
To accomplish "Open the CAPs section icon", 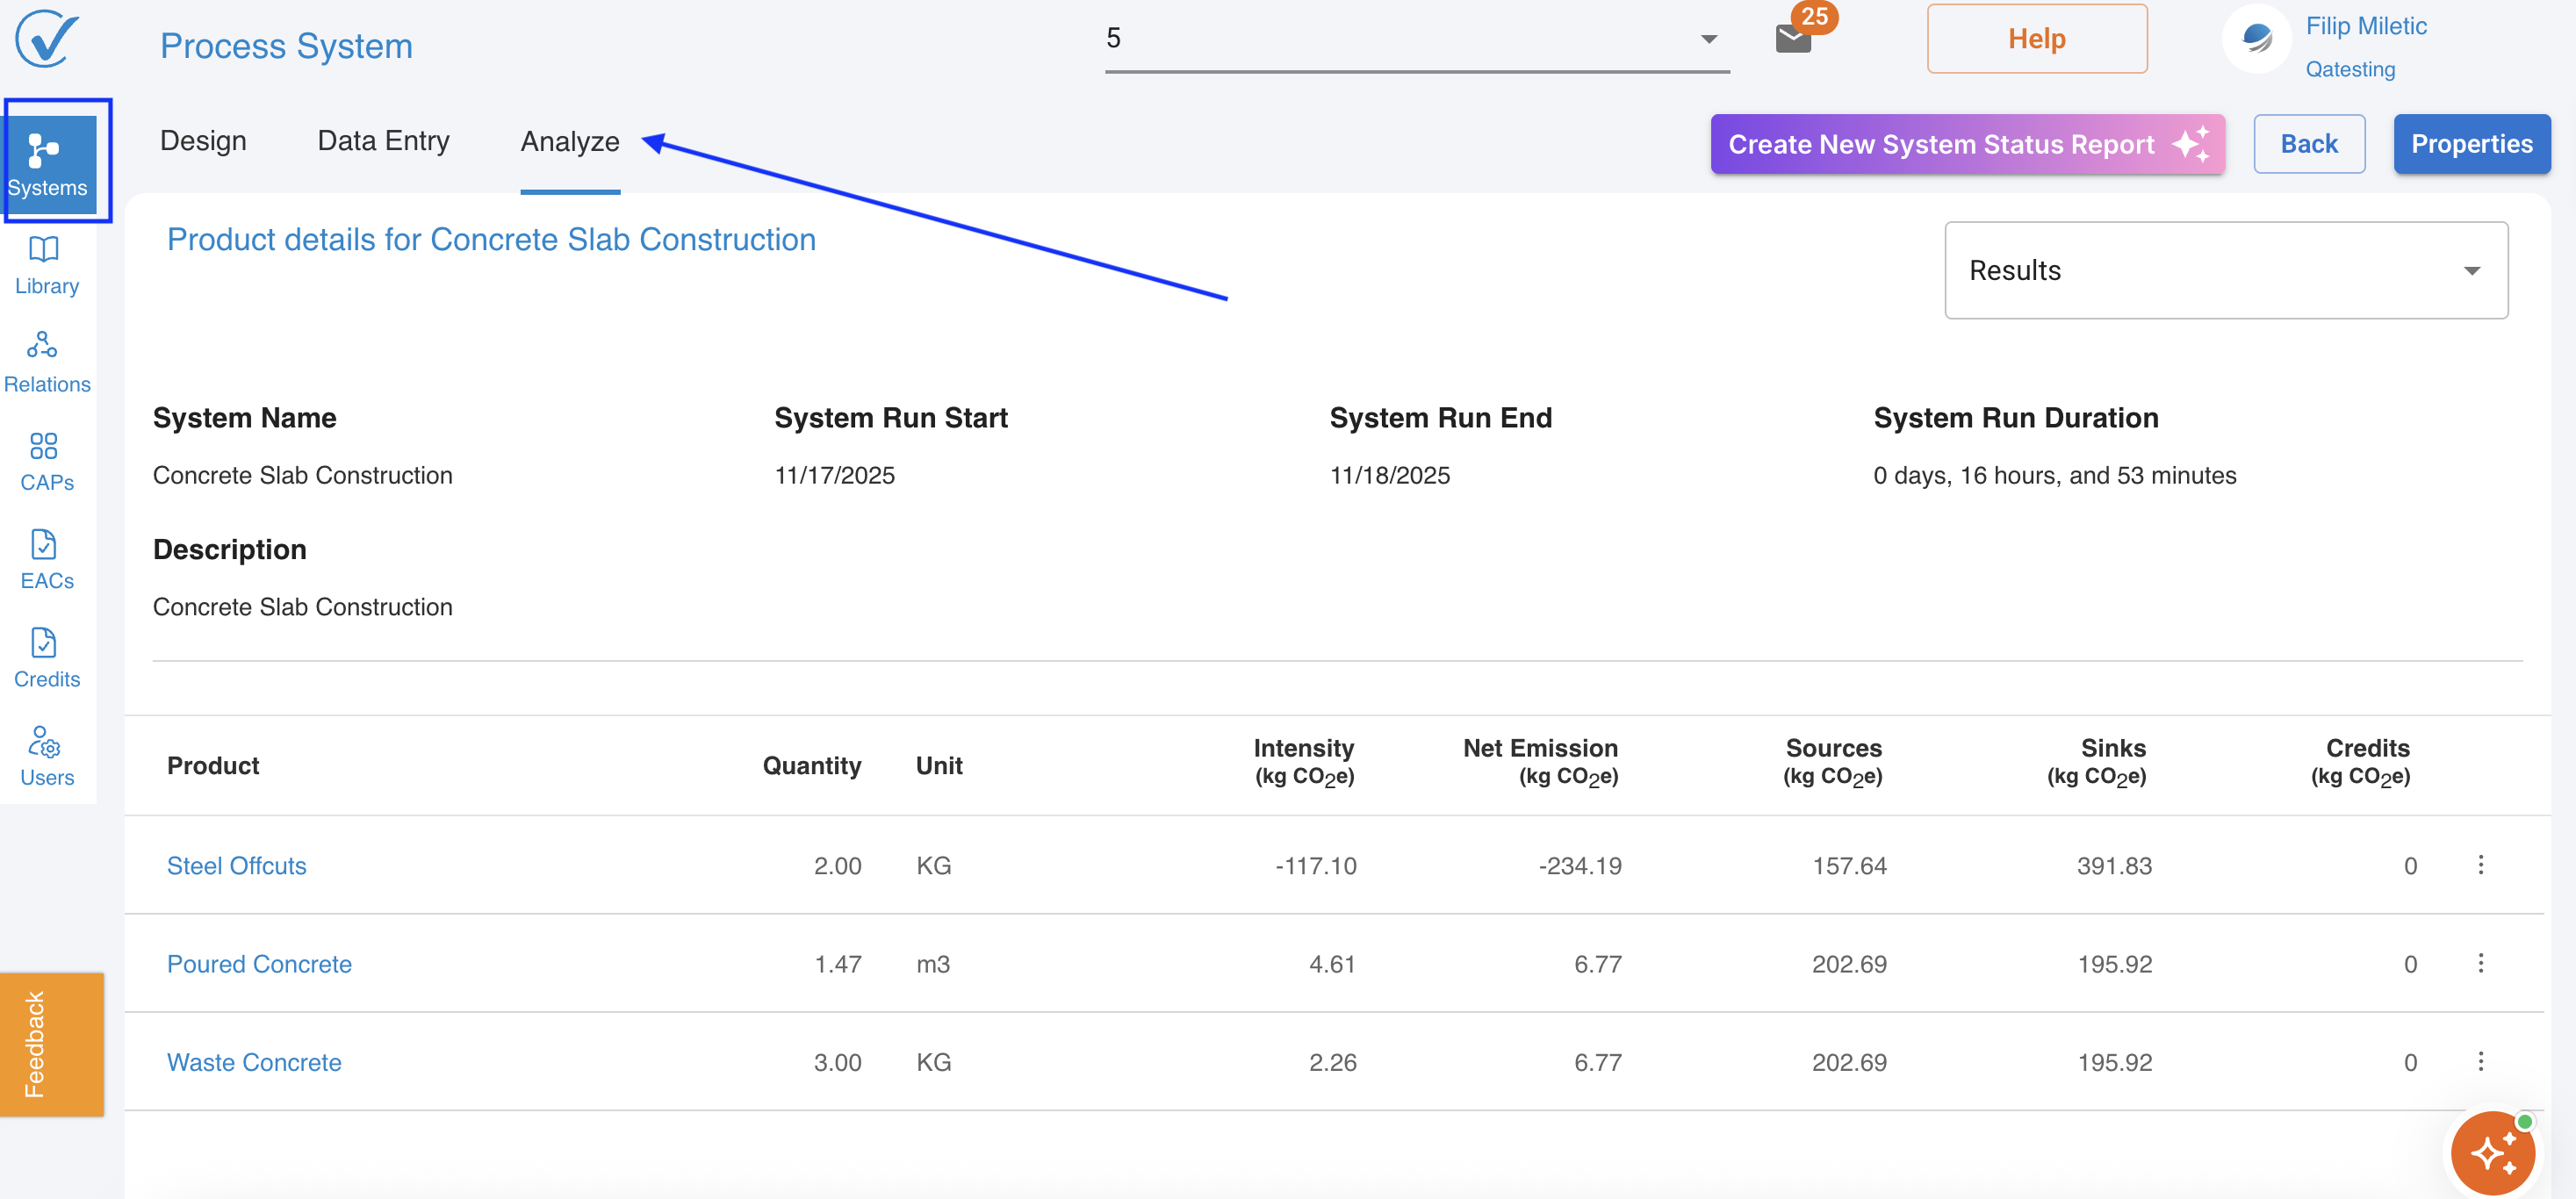I will (x=46, y=462).
